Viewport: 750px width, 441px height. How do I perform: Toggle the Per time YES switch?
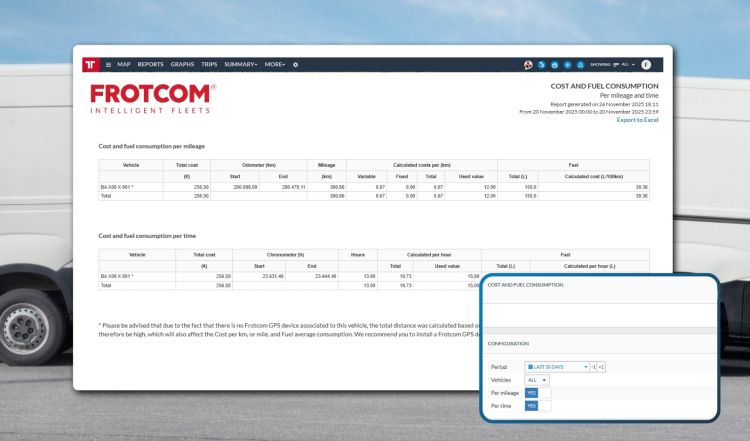tap(532, 406)
